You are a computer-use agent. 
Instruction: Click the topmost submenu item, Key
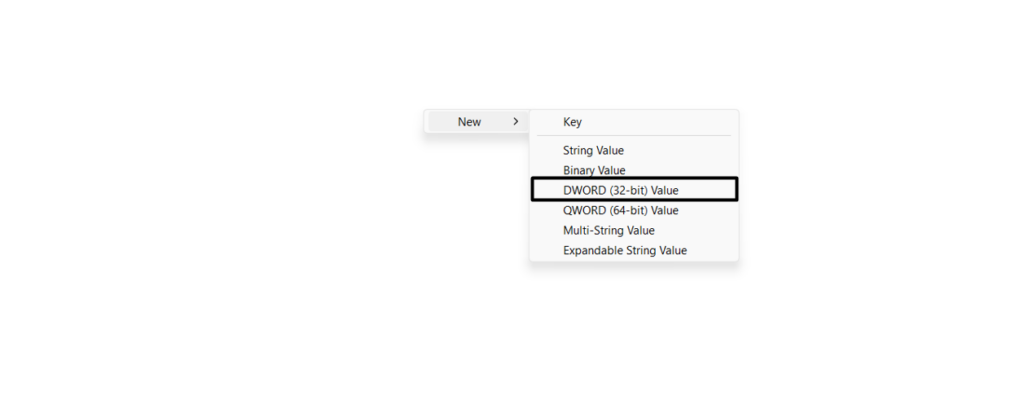[x=572, y=122]
